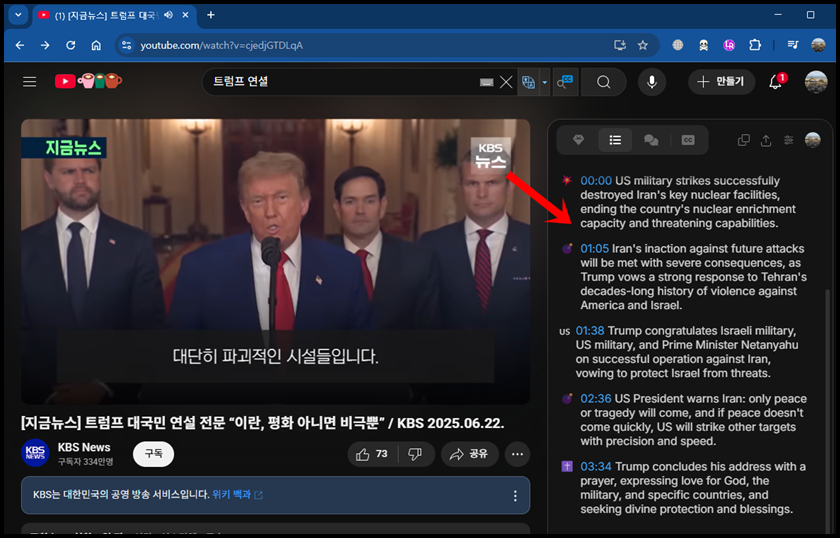Click the 구독 subscribe button
The width and height of the screenshot is (840, 538).
153,454
